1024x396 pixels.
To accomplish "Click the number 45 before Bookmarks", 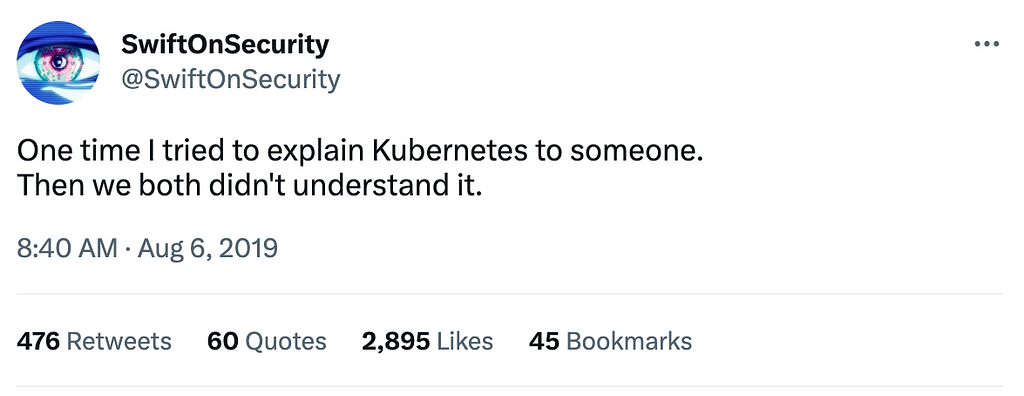I will [x=544, y=341].
